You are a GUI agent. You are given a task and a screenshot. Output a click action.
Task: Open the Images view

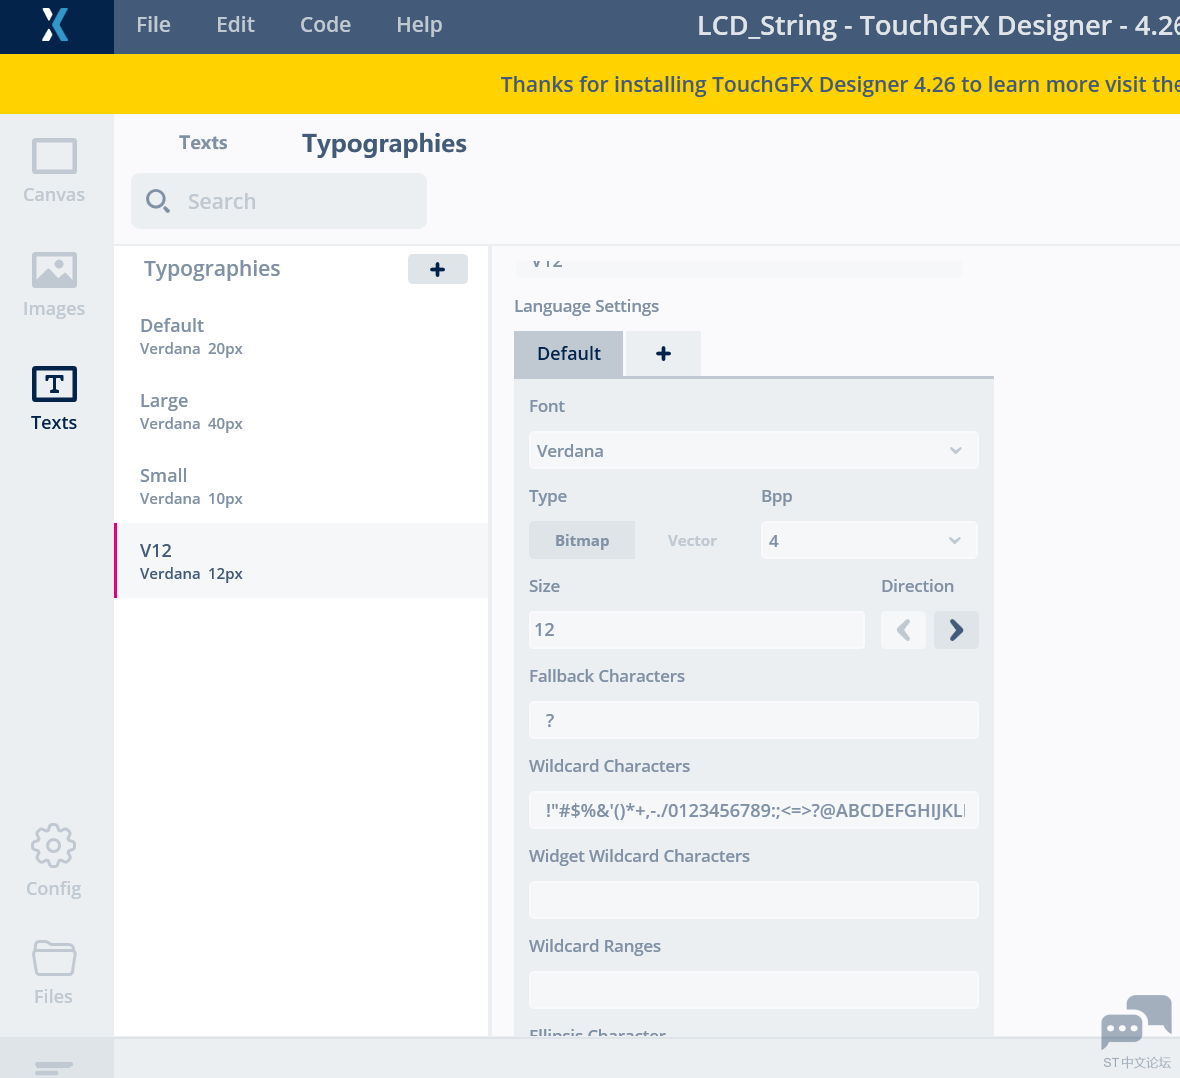point(53,285)
